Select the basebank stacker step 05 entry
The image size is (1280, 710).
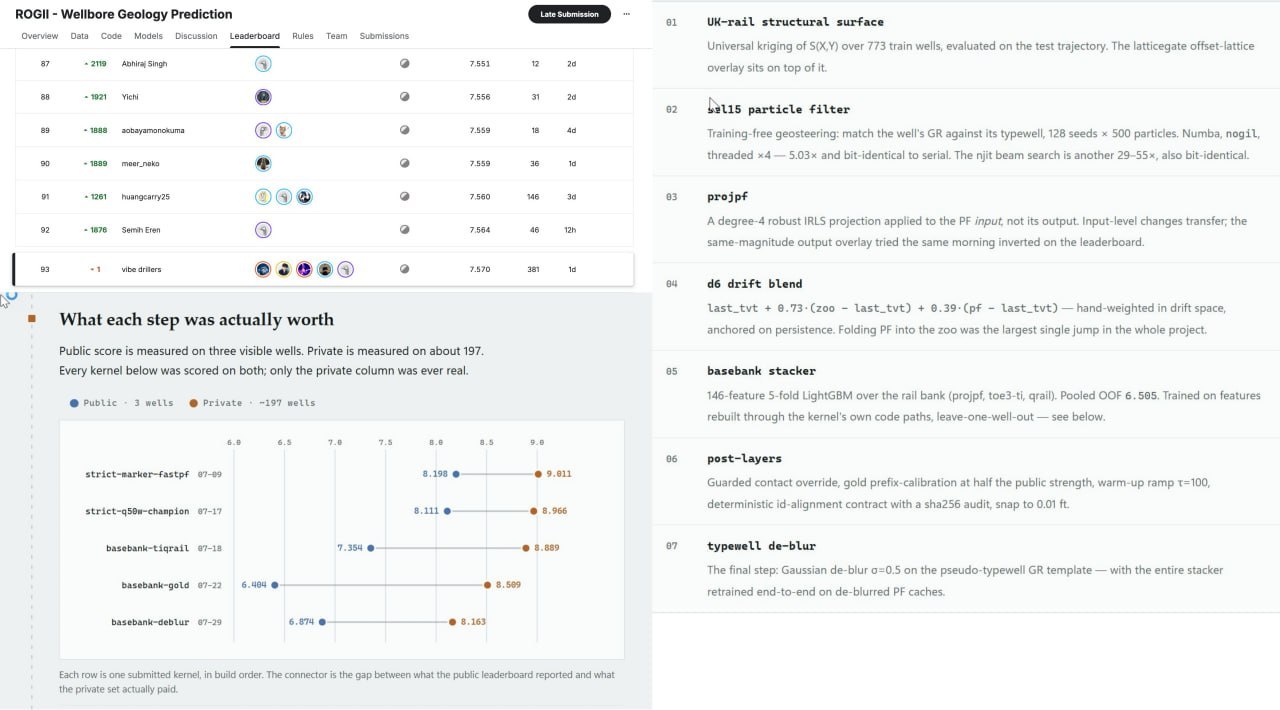point(966,393)
